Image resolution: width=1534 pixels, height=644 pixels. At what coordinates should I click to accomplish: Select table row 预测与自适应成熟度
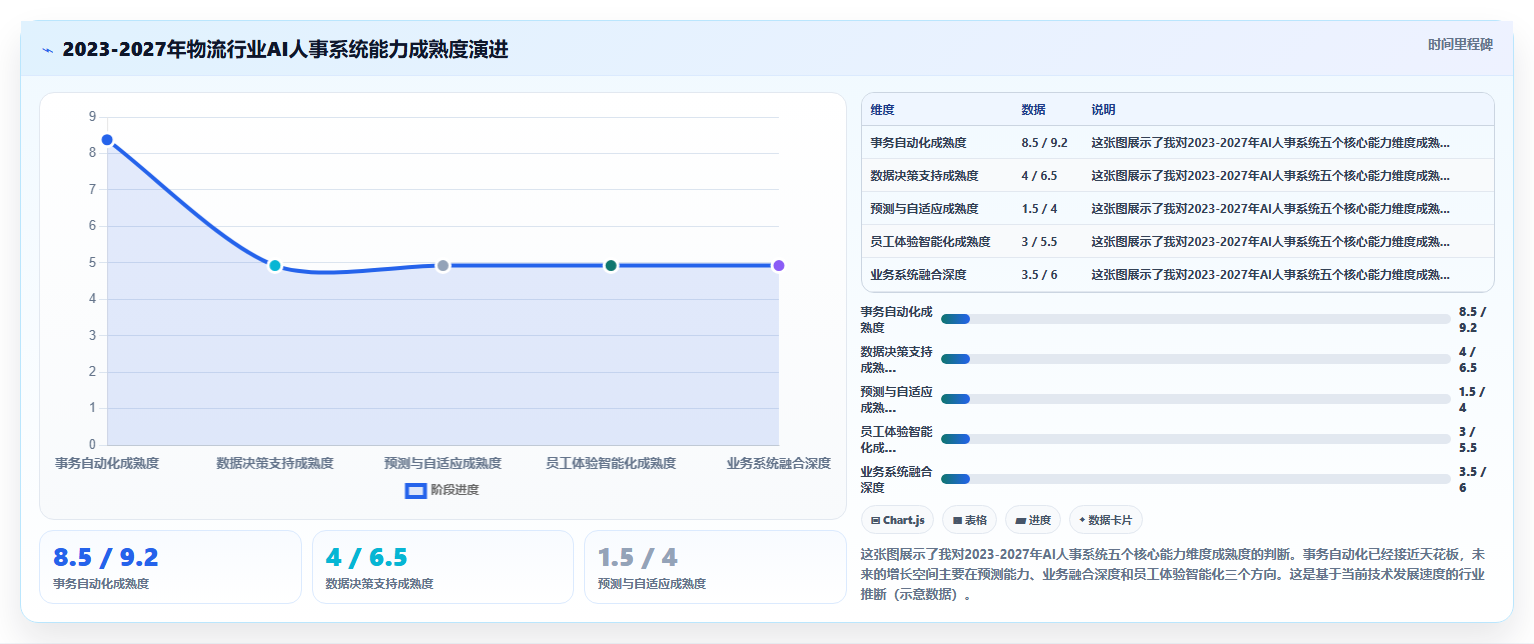pos(1177,209)
